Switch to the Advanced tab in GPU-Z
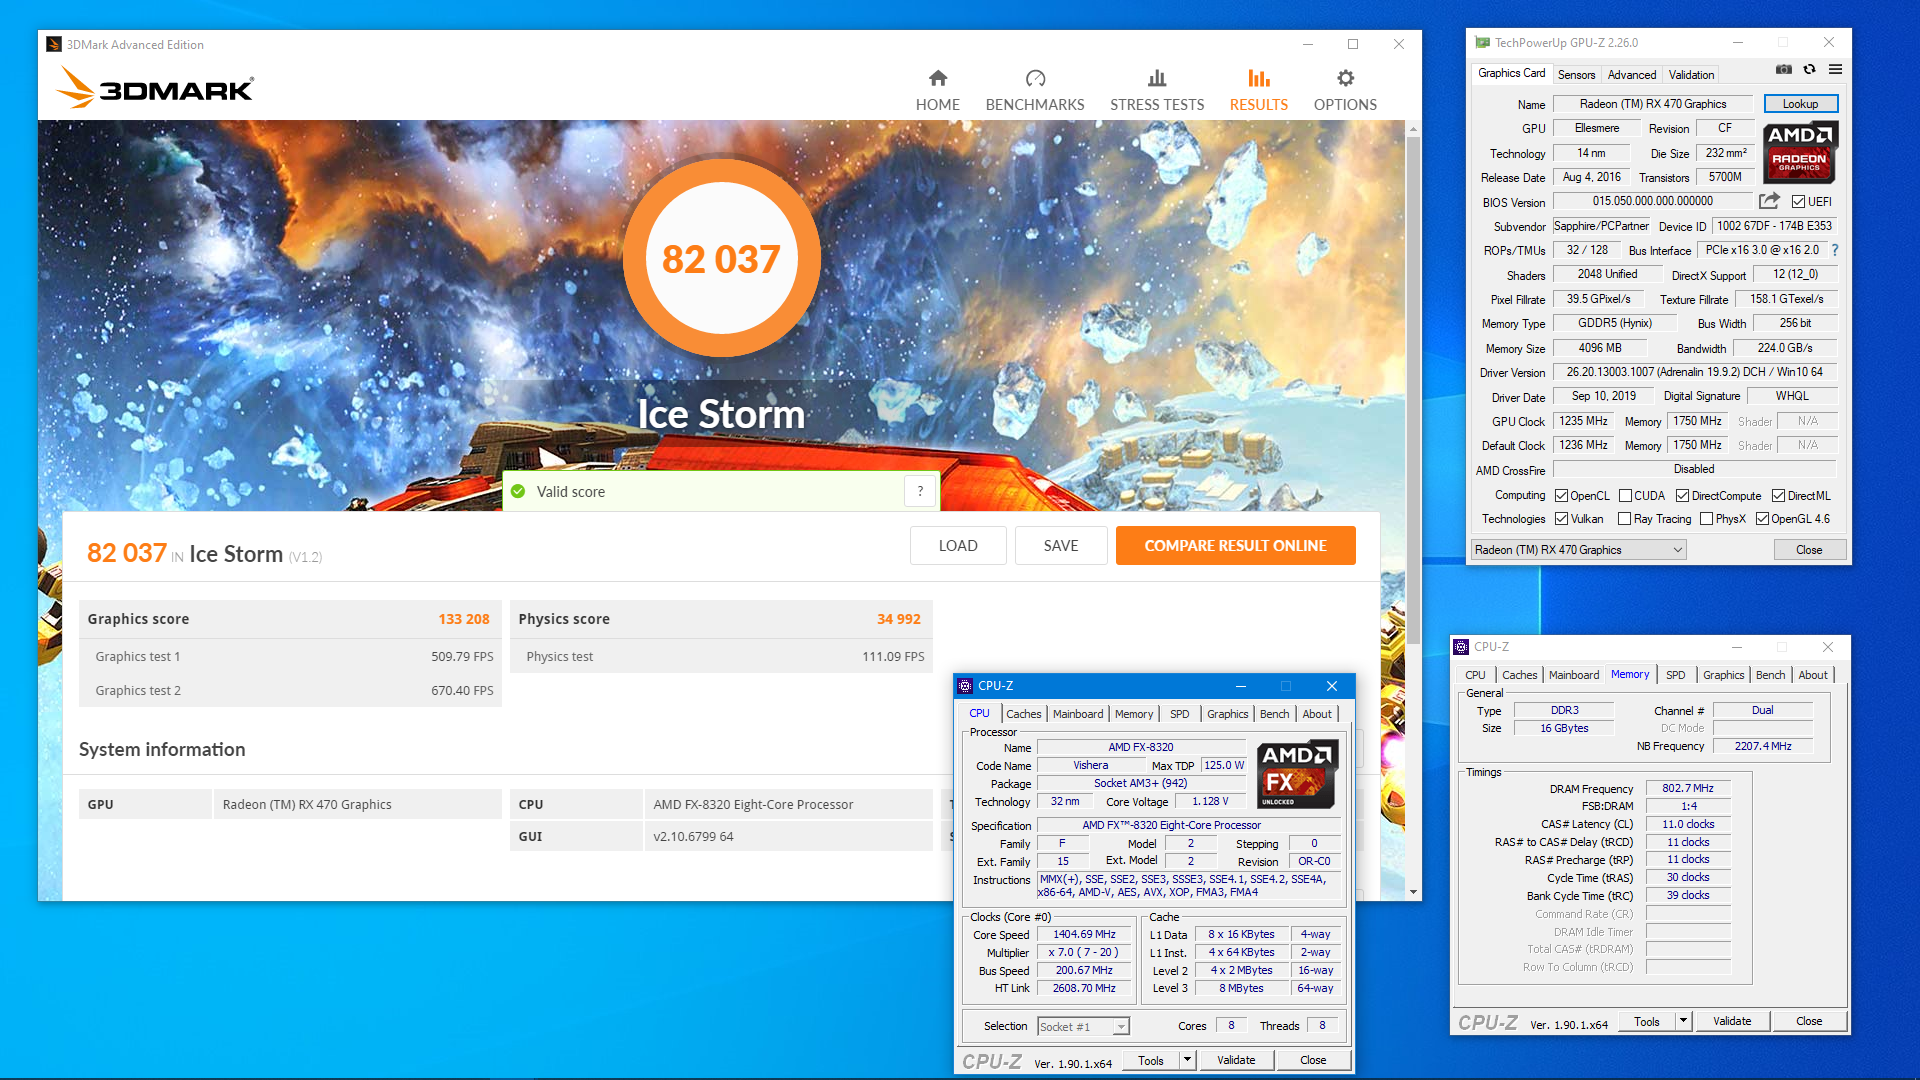Viewport: 1920px width, 1080px height. 1631,75
